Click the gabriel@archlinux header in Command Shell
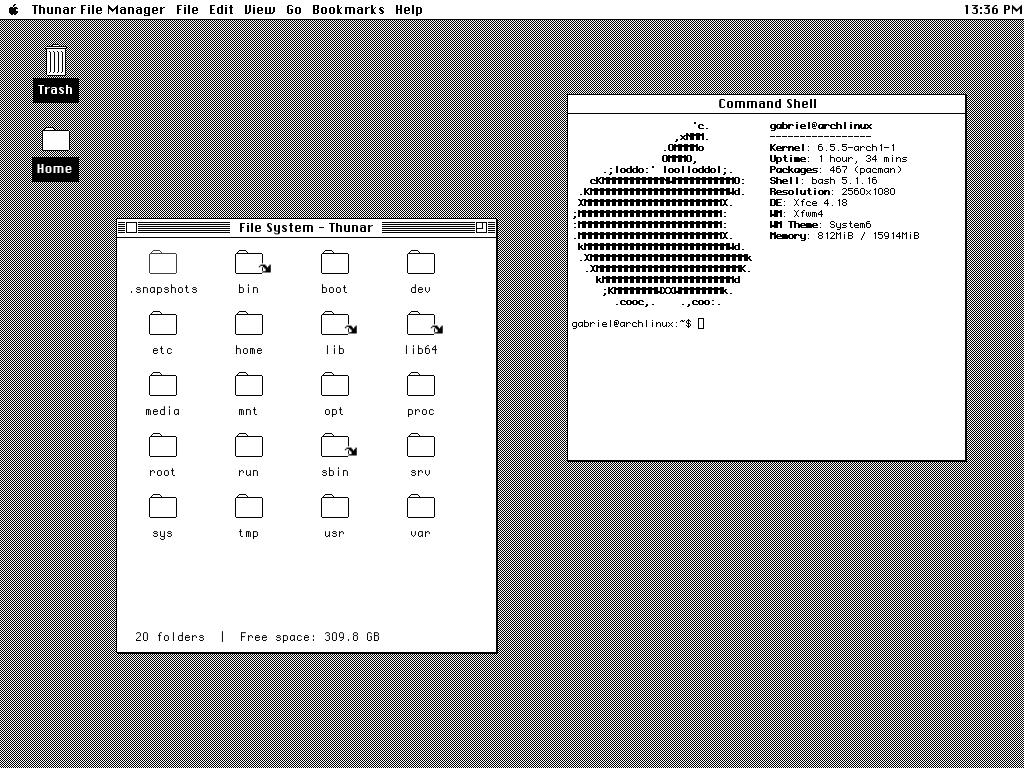The width and height of the screenshot is (1024, 768). tap(821, 126)
